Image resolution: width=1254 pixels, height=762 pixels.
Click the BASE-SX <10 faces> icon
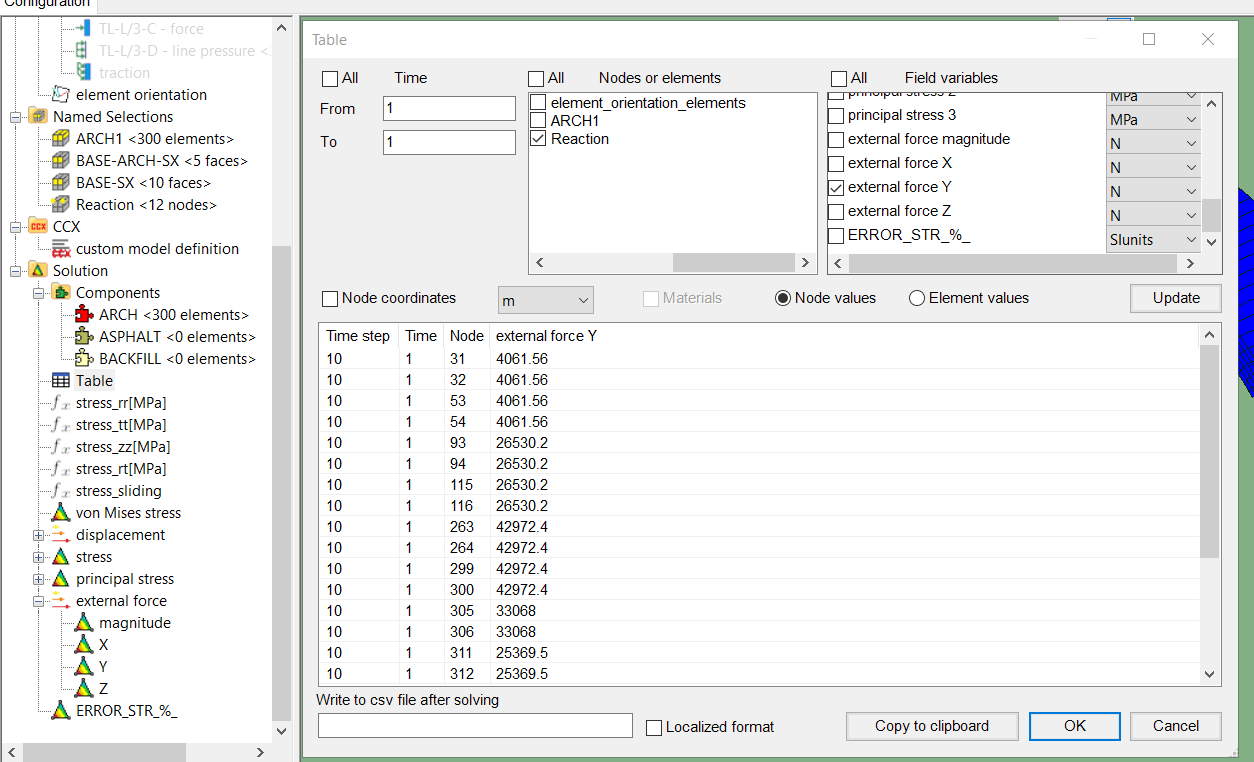point(61,183)
